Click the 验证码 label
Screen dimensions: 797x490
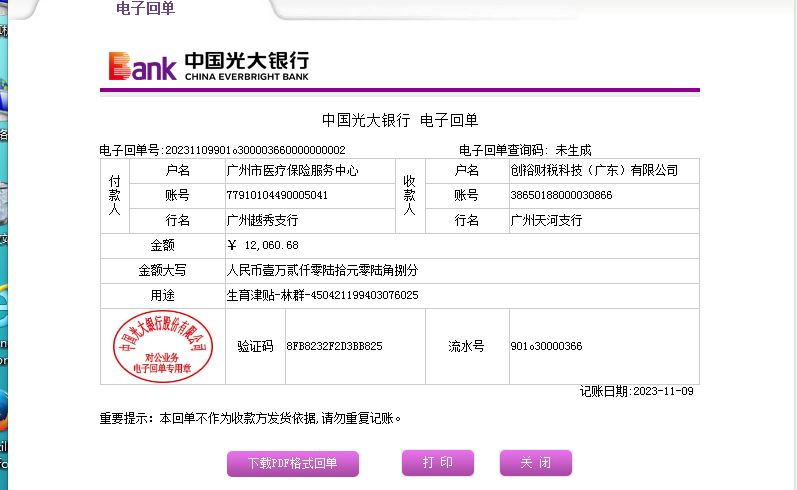(x=255, y=346)
